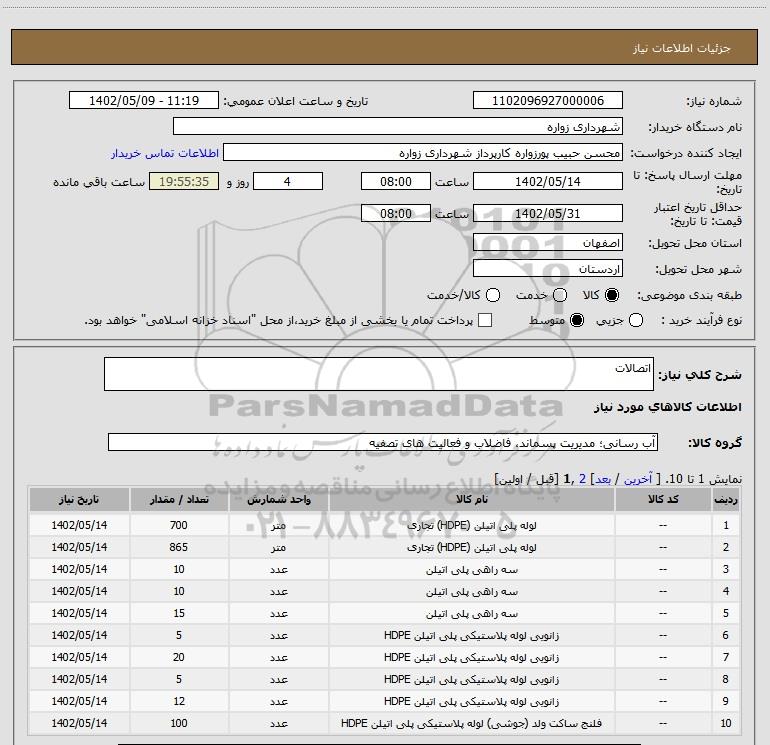This screenshot has width=770, height=745.
Task: Select the کالا radio button
Action: pyautogui.click(x=612, y=295)
